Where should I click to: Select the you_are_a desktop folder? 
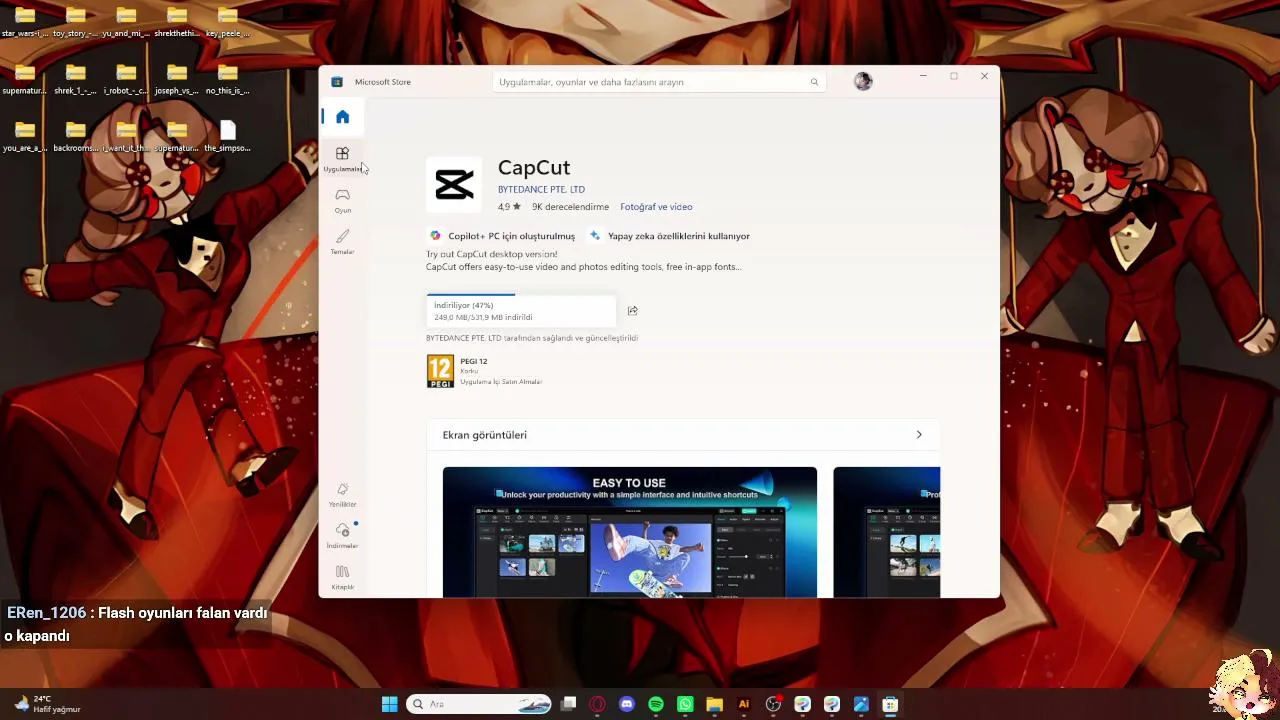tap(25, 137)
